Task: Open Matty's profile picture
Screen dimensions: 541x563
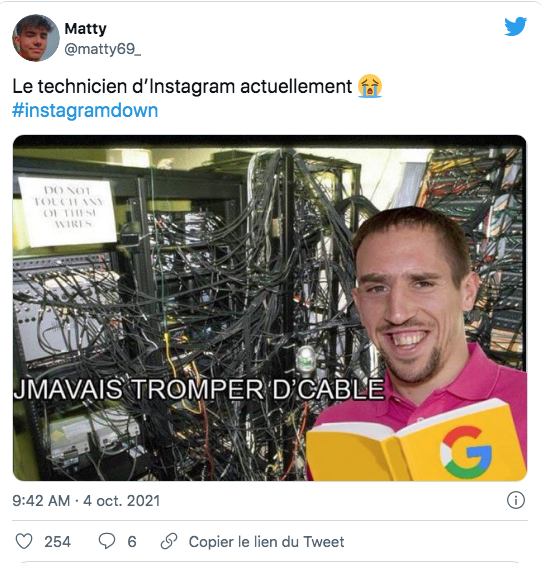Action: [36, 38]
